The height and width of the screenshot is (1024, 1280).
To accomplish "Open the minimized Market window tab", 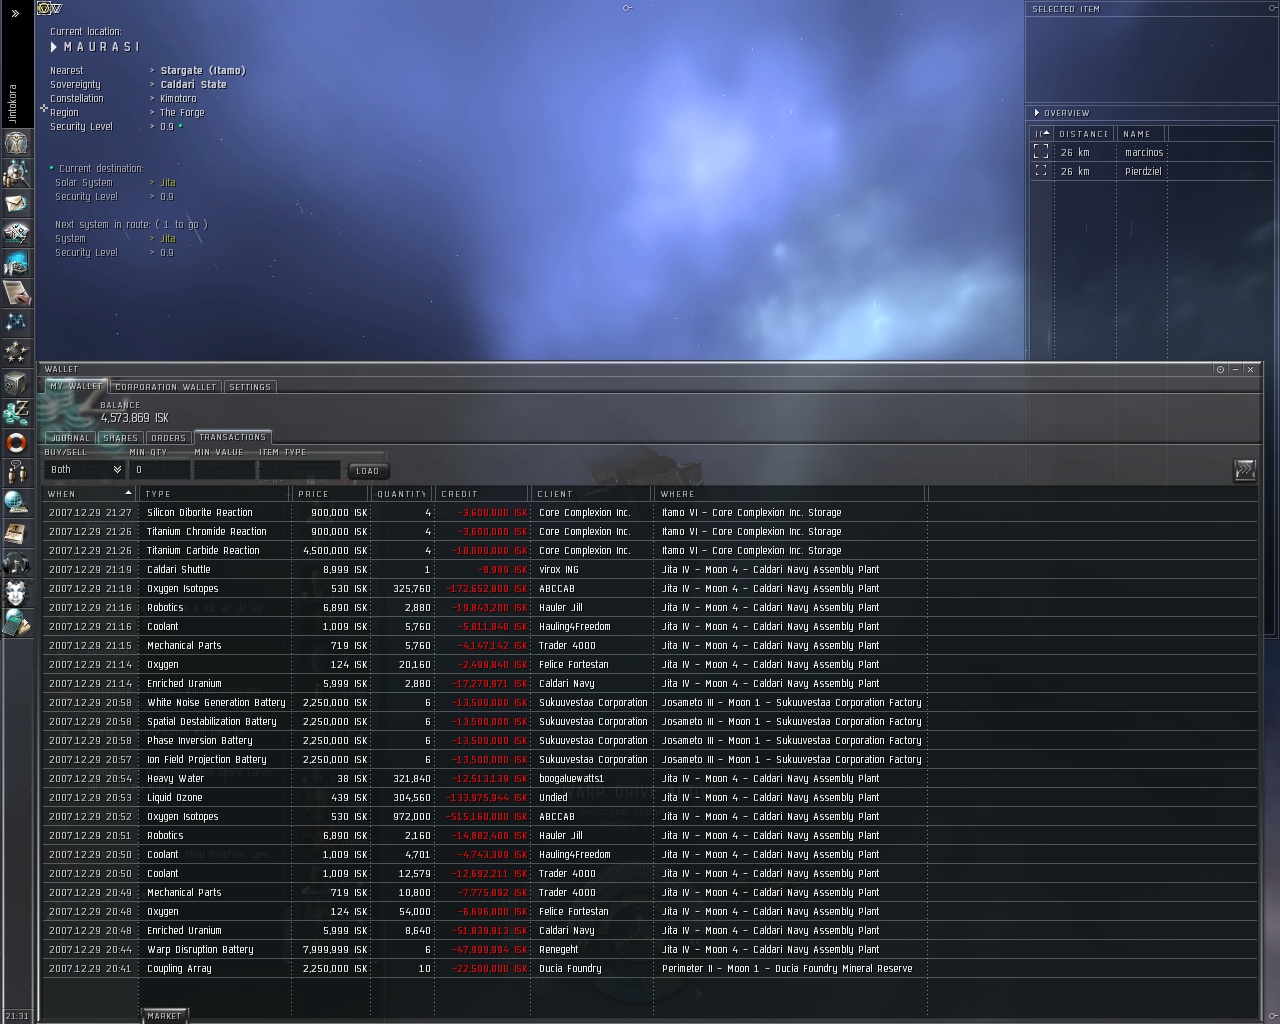I will tap(165, 1016).
